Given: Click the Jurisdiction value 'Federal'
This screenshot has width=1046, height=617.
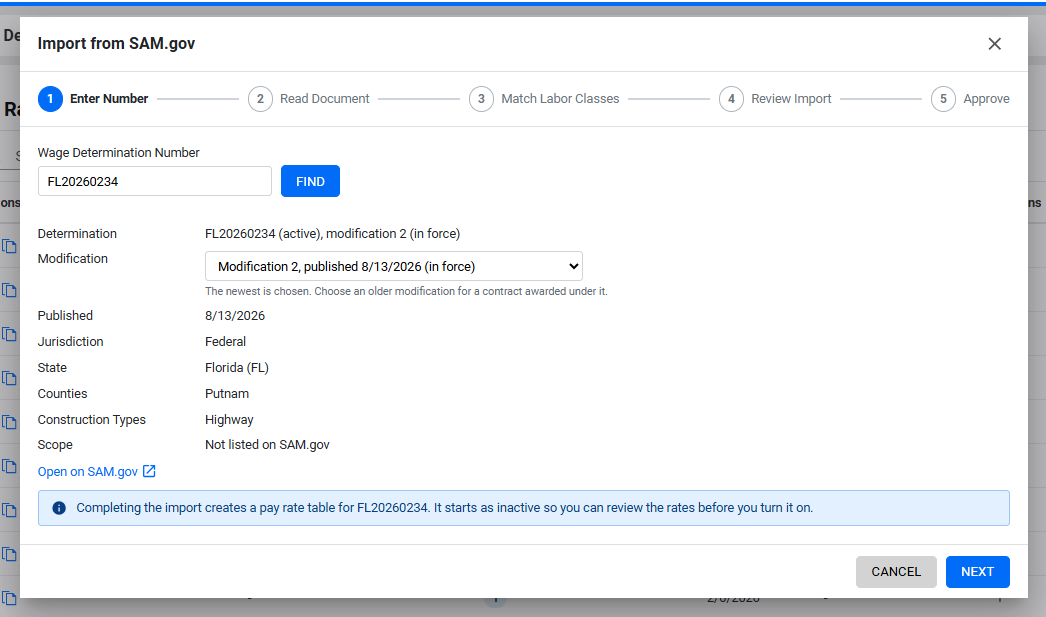Looking at the screenshot, I should pos(225,342).
